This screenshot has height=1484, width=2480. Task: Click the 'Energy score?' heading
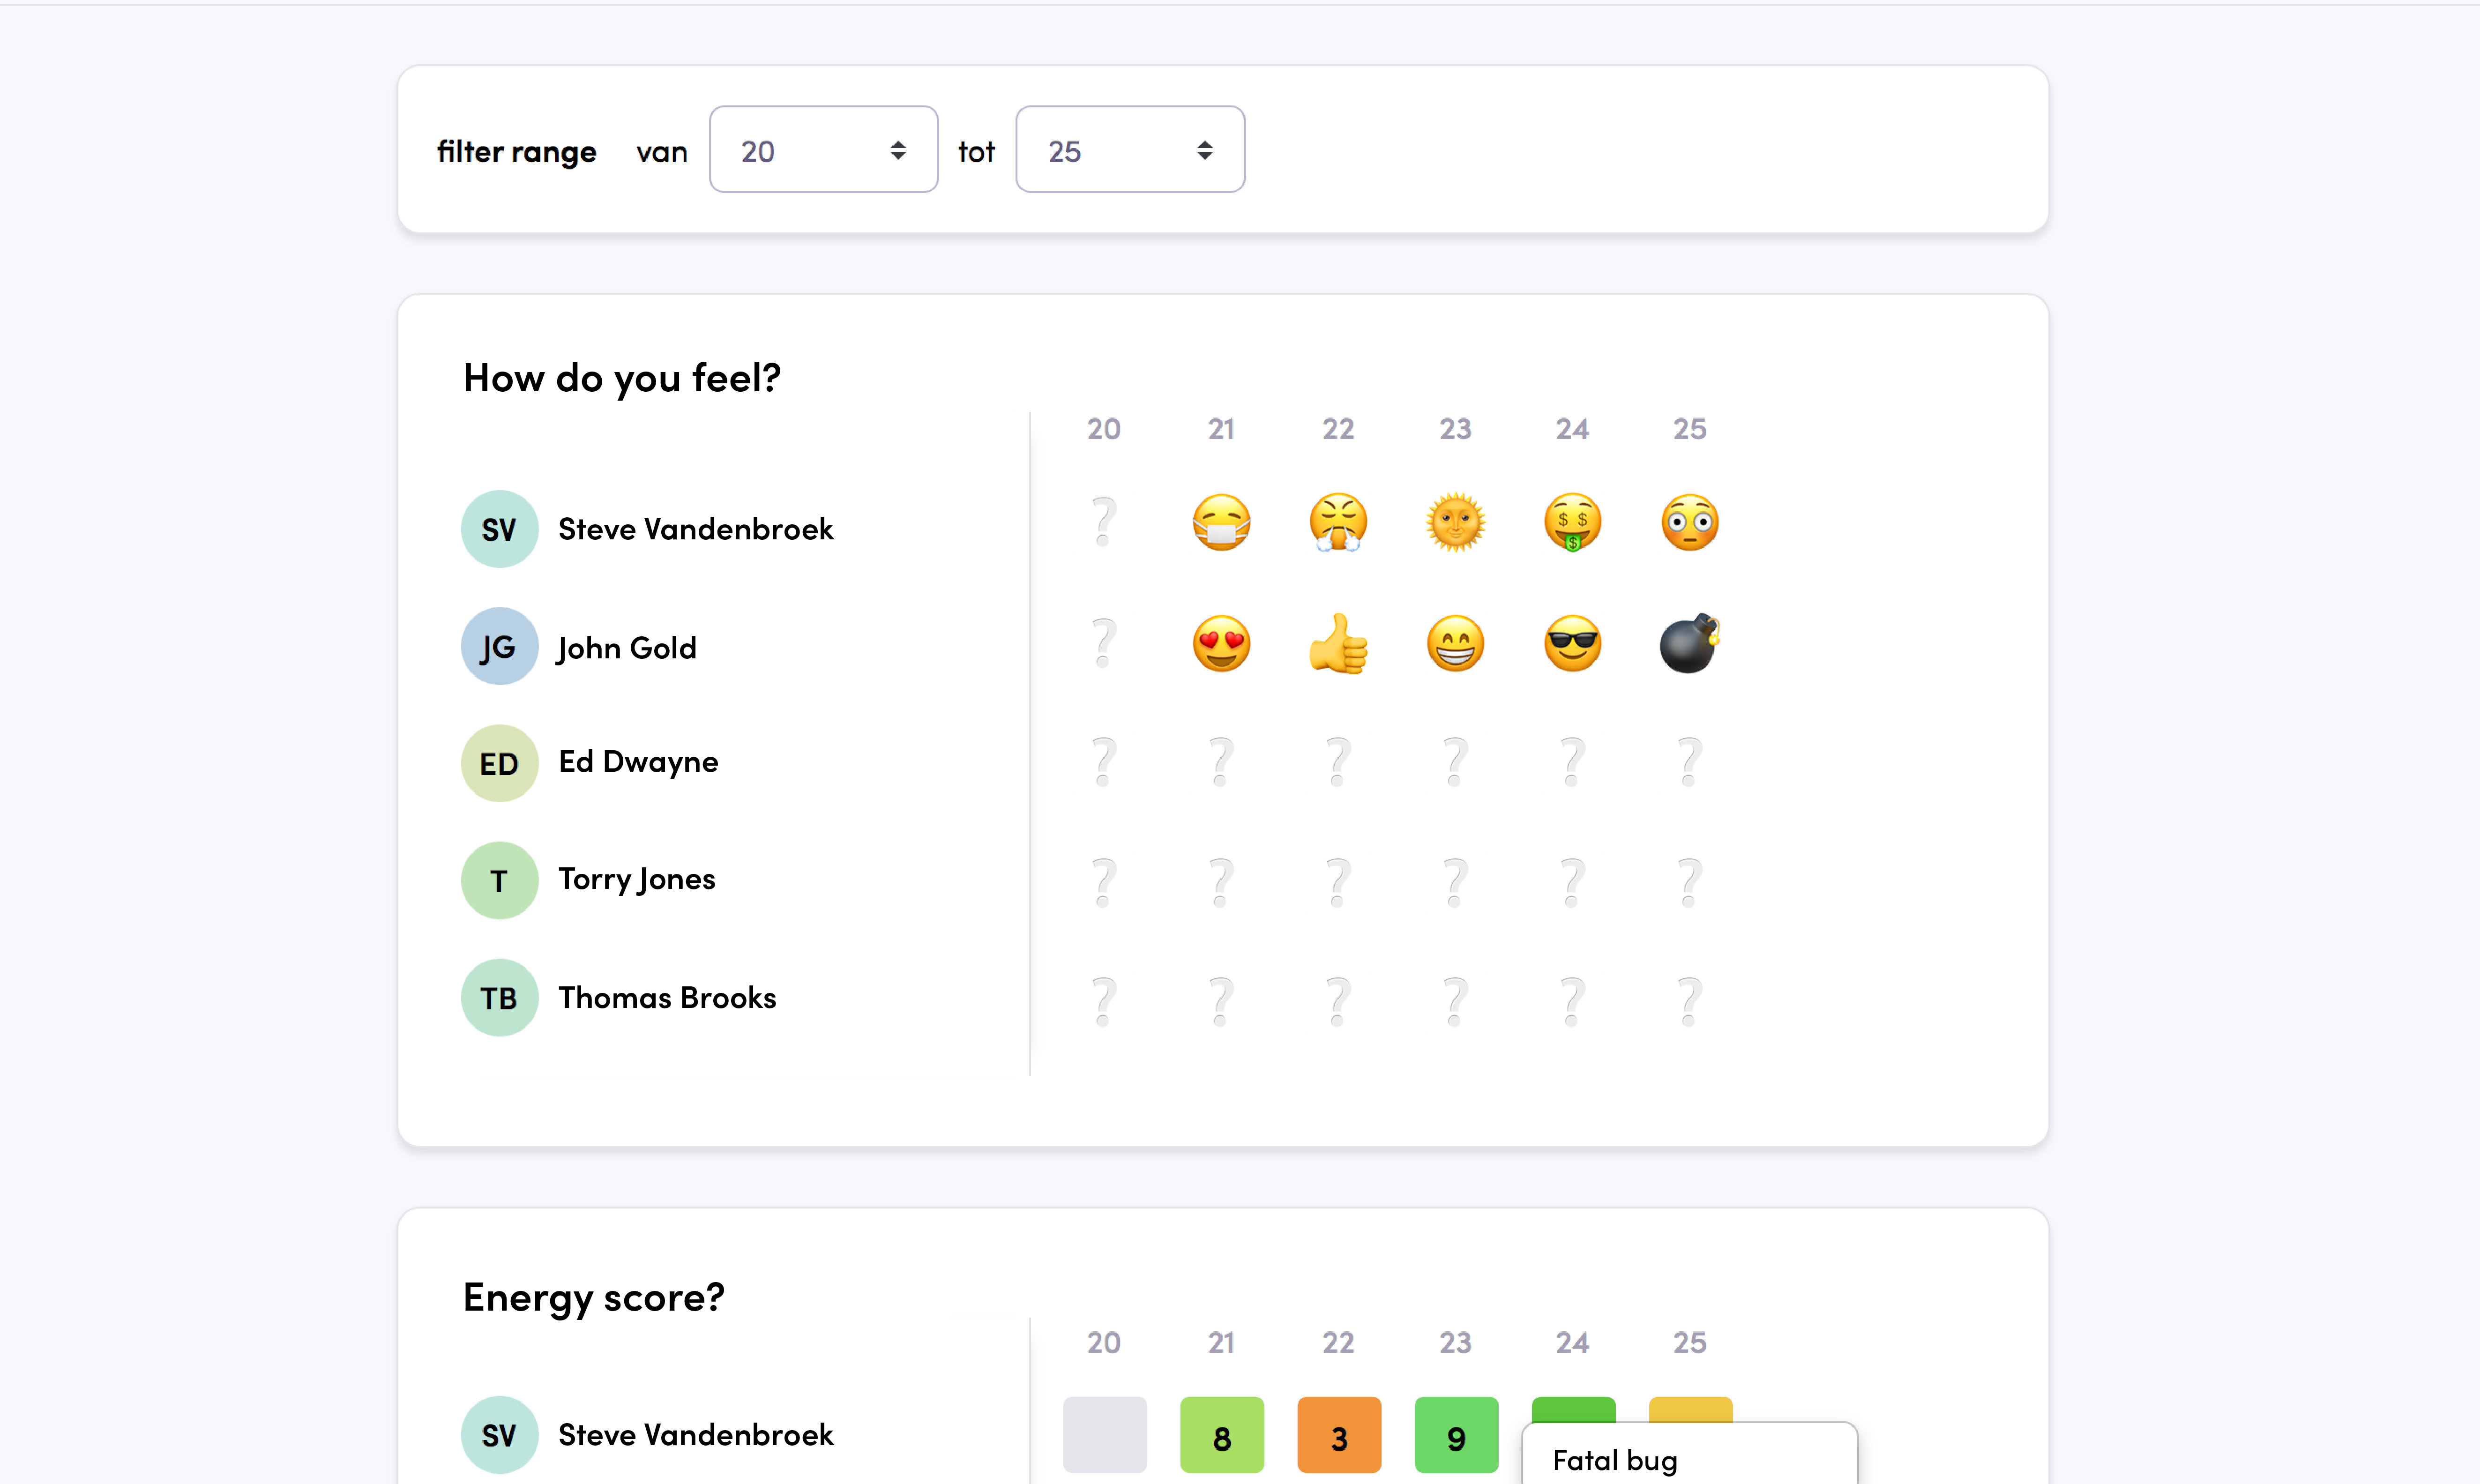(594, 1298)
